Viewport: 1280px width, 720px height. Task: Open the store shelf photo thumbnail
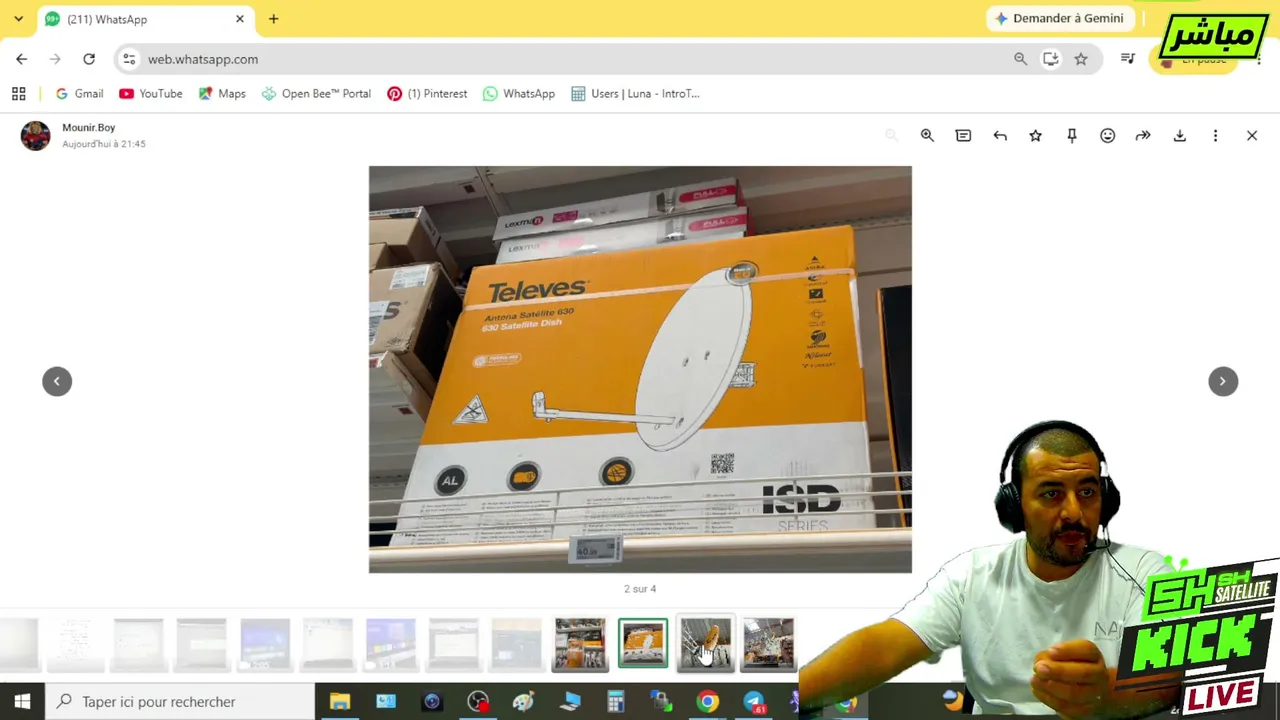pyautogui.click(x=580, y=643)
